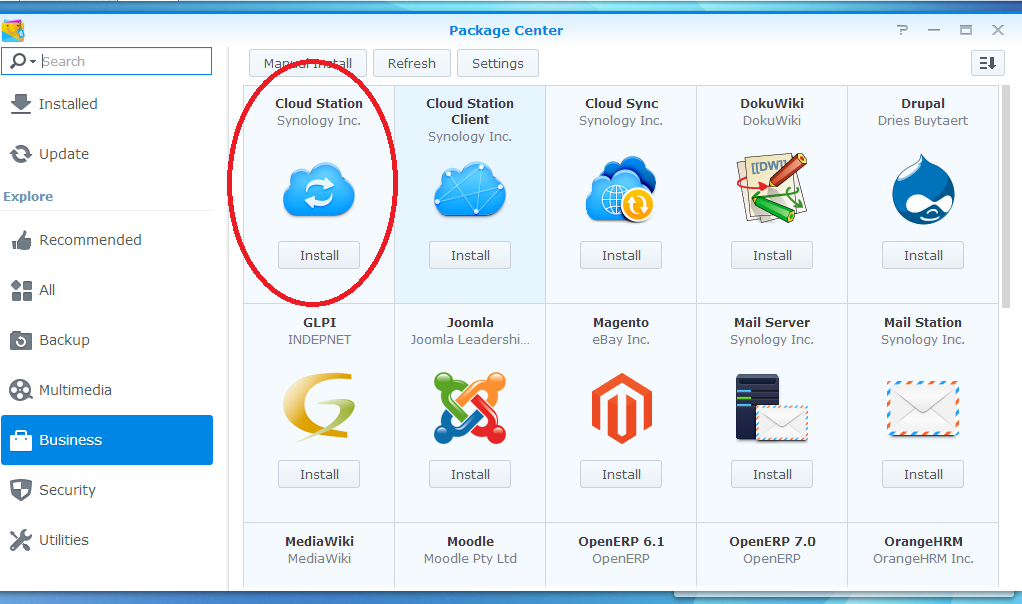Install DokuWiki
Image resolution: width=1022 pixels, height=604 pixels.
772,255
